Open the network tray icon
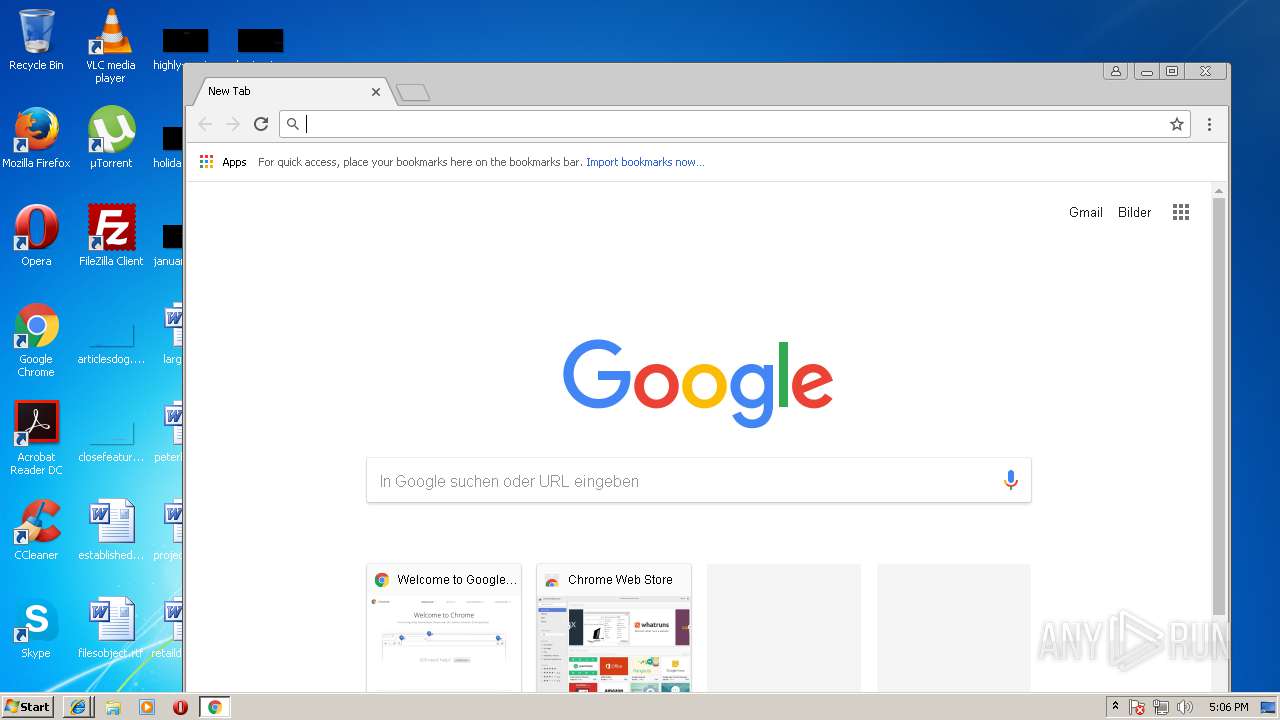Viewport: 1280px width, 720px height. coord(1161,707)
